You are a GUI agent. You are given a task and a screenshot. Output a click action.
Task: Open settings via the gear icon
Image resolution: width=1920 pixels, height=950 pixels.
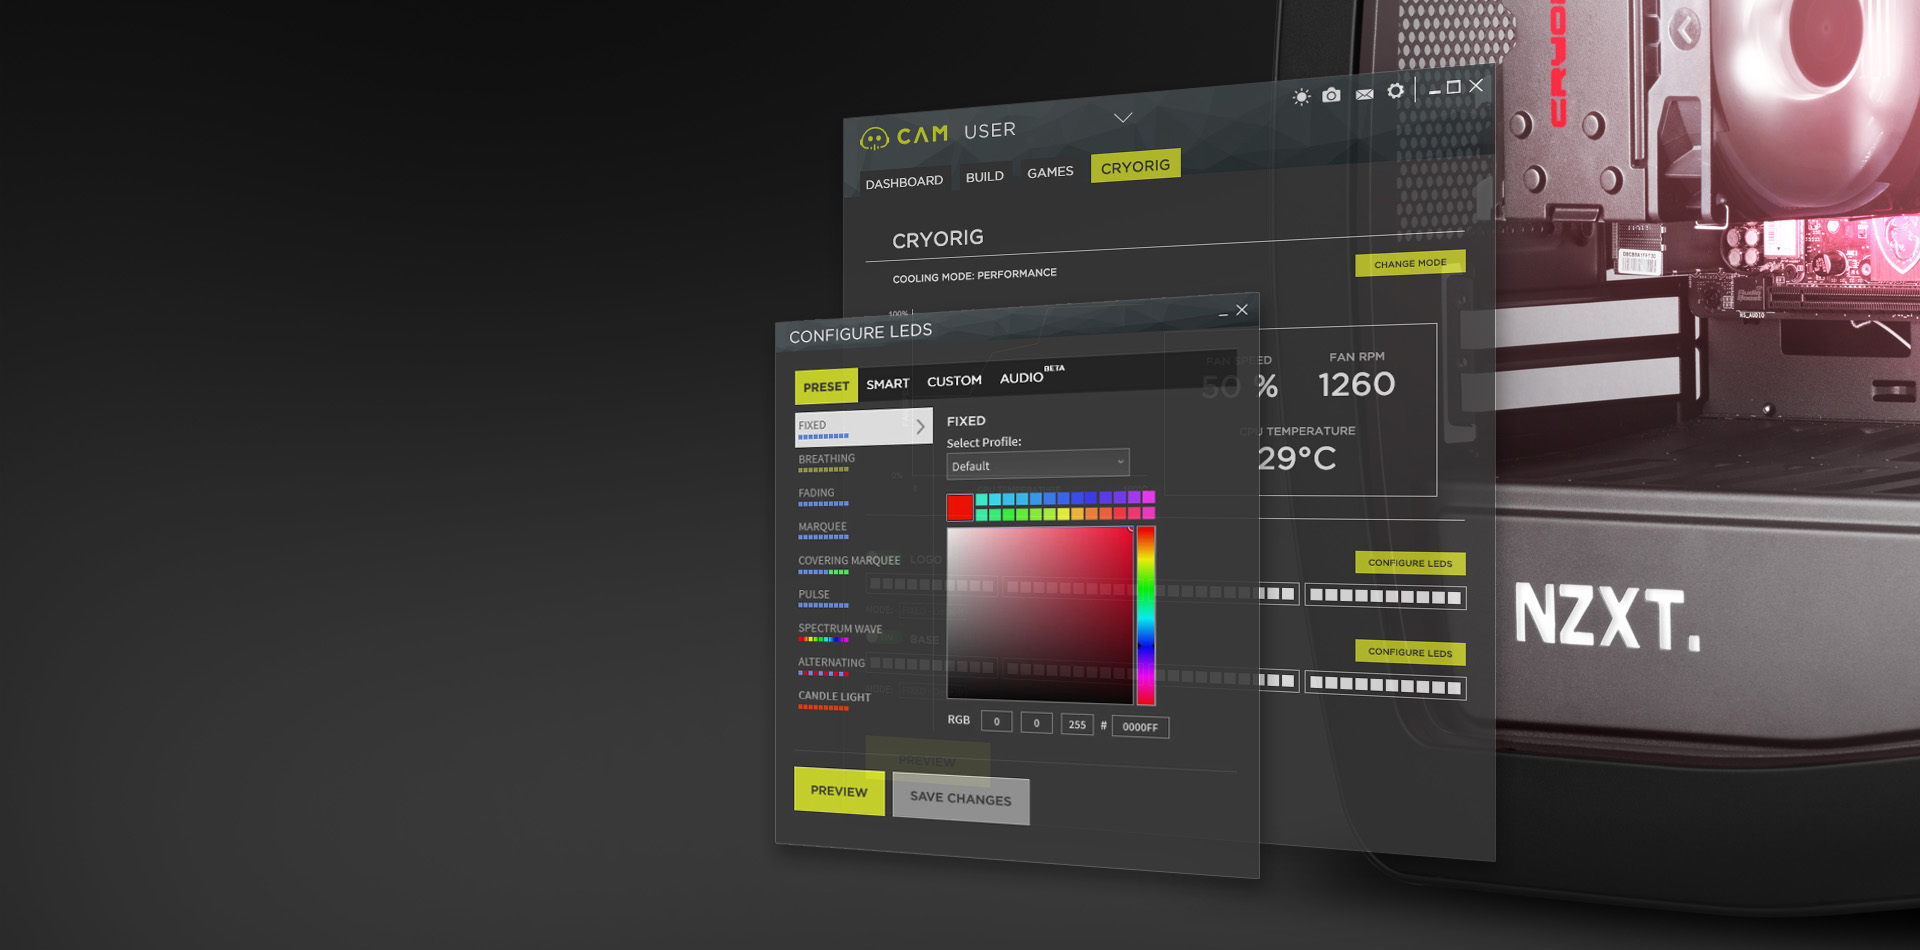click(x=1395, y=91)
